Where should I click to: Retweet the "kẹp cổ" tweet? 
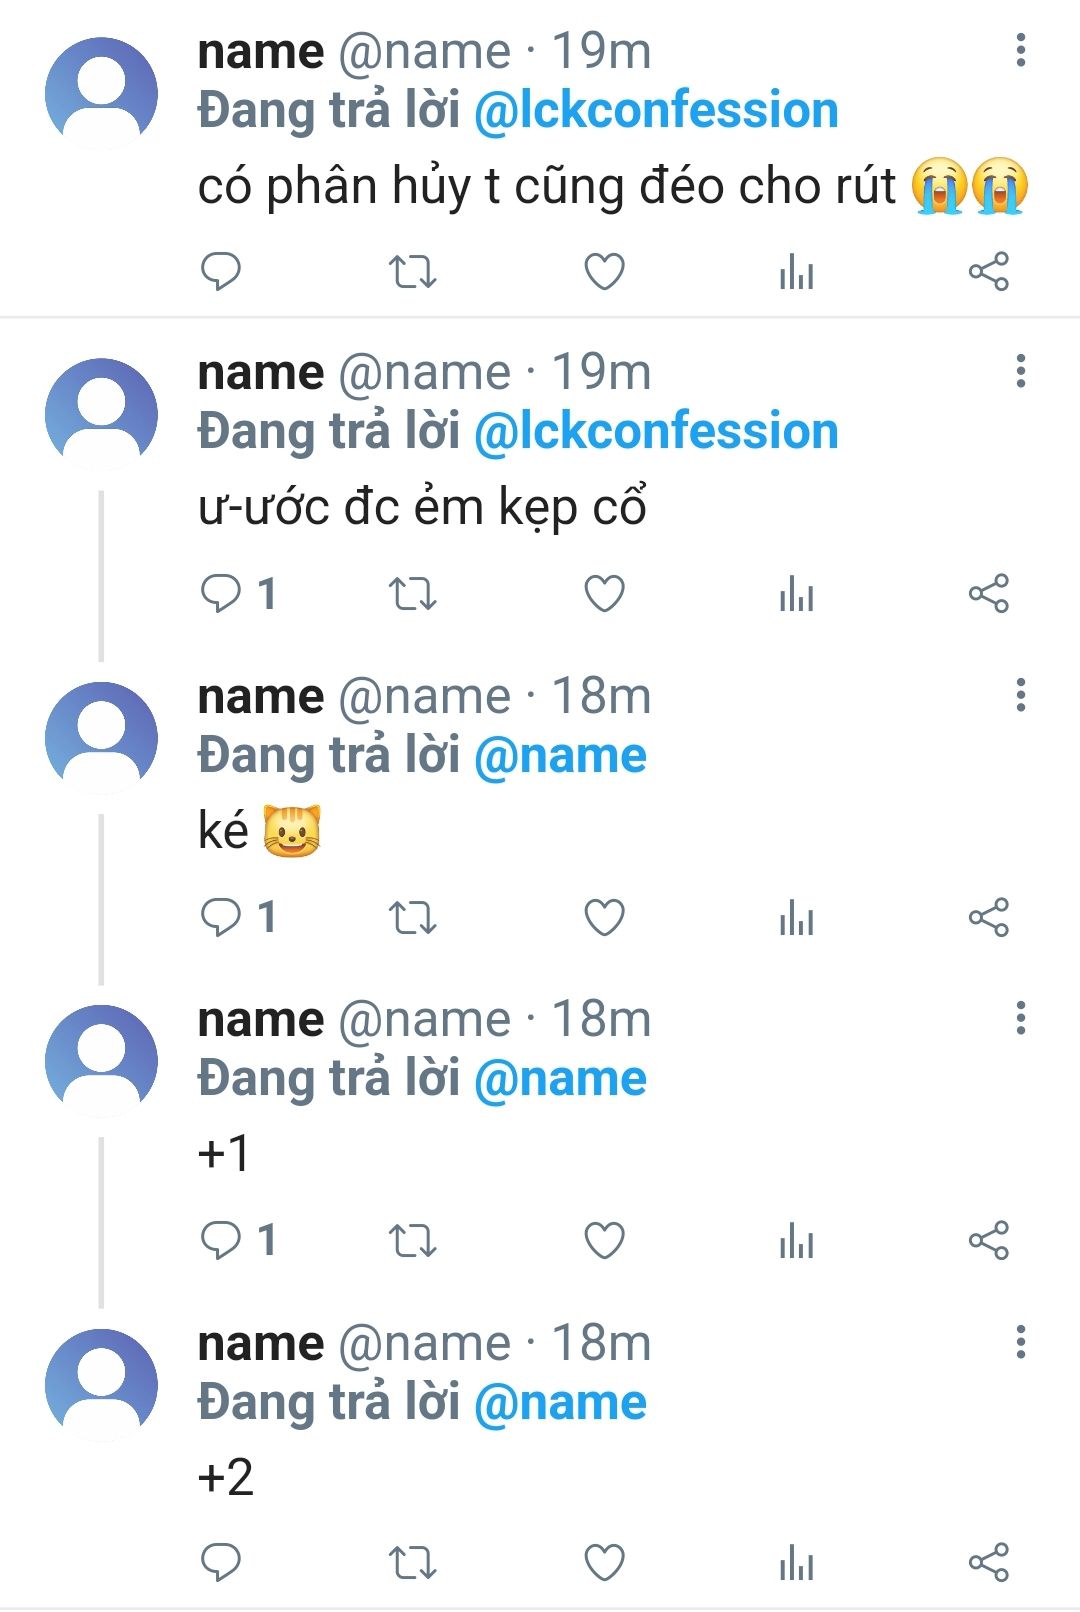tap(412, 594)
